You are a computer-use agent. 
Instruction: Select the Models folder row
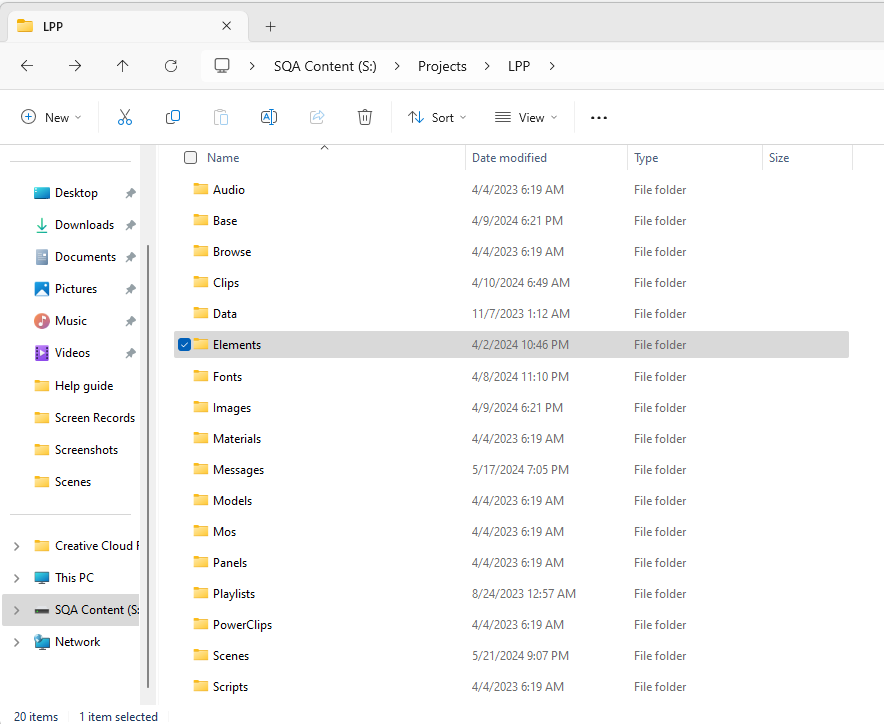[x=511, y=501]
